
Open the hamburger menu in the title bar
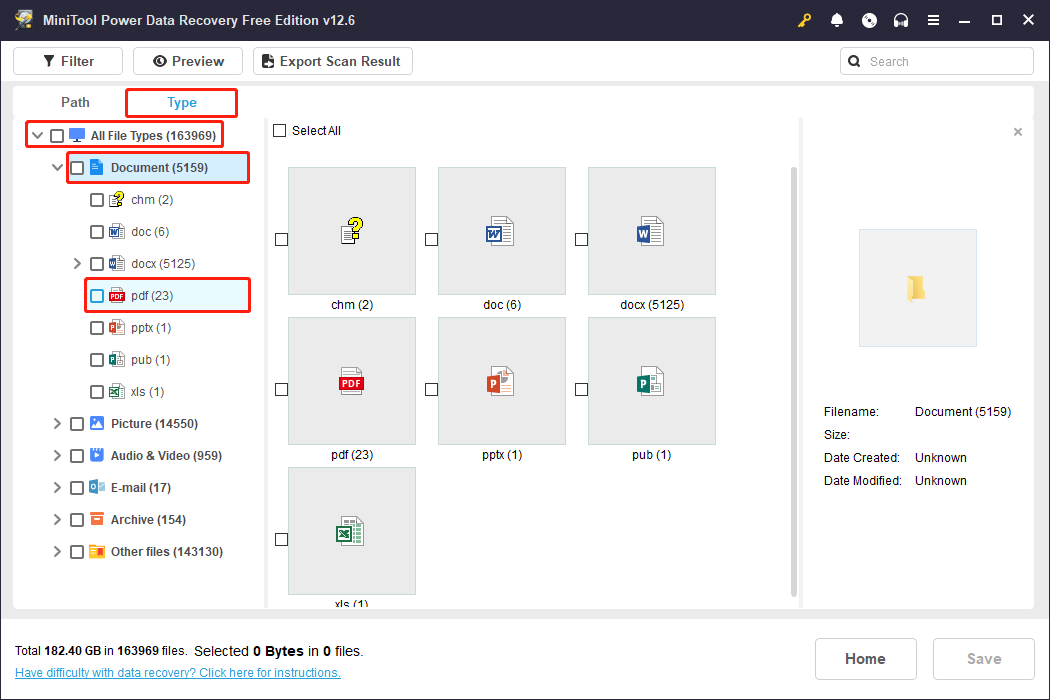pyautogui.click(x=933, y=19)
